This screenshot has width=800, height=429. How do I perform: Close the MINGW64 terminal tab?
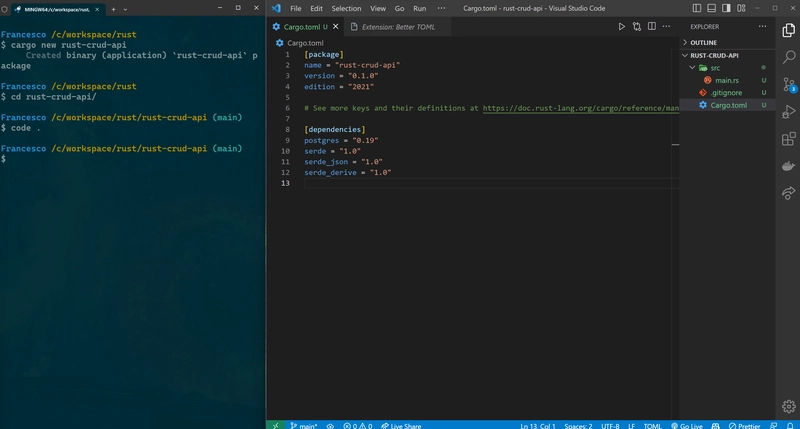pos(97,9)
